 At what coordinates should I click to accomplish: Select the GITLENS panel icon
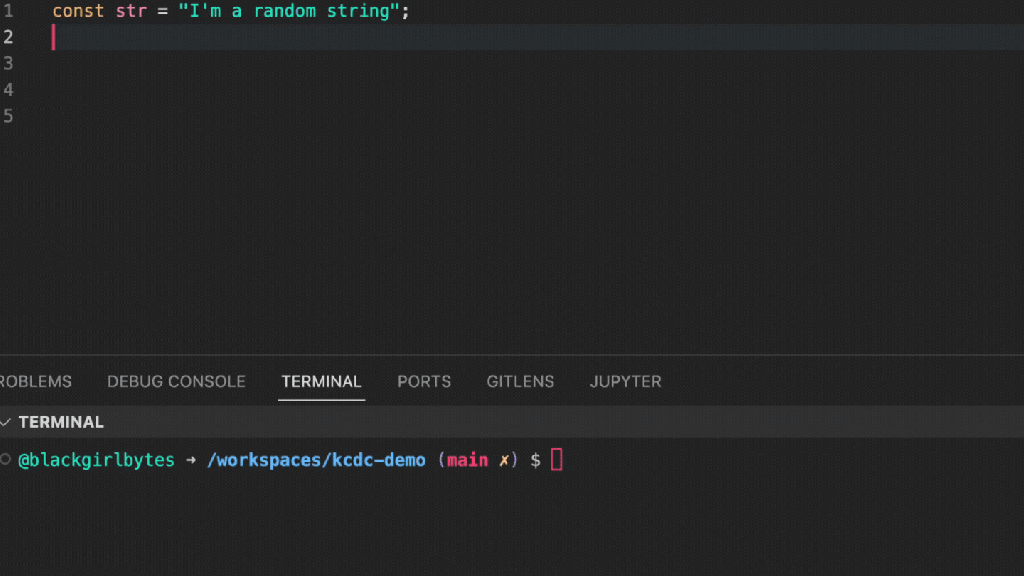[520, 381]
